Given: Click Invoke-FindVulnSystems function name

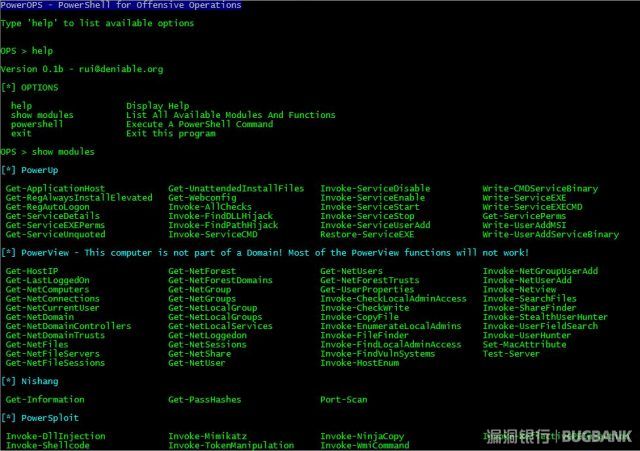Looking at the screenshot, I should [378, 354].
